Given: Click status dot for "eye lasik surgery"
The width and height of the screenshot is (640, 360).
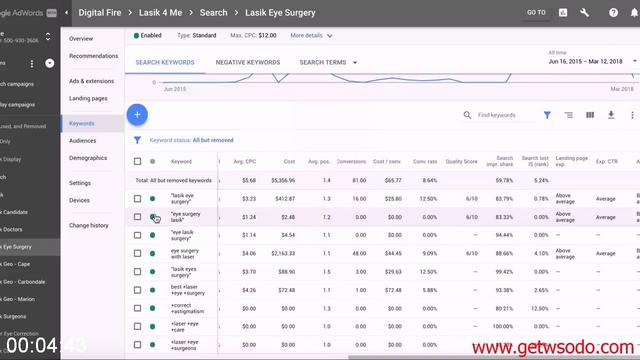Looking at the screenshot, I should pos(152,235).
